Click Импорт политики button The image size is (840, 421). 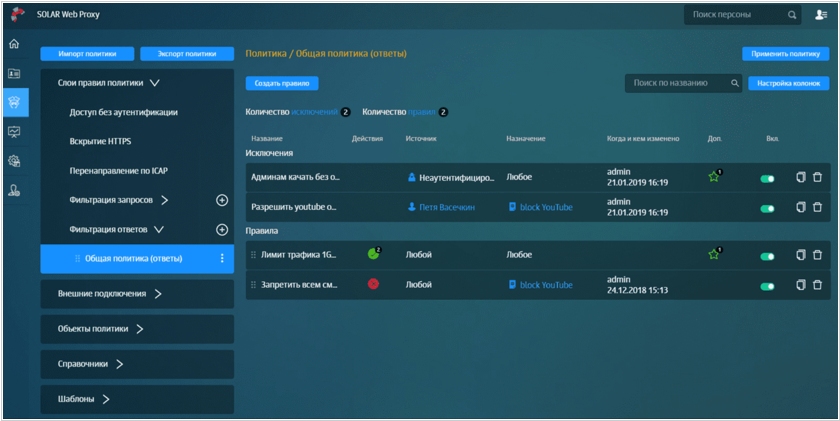pos(87,54)
